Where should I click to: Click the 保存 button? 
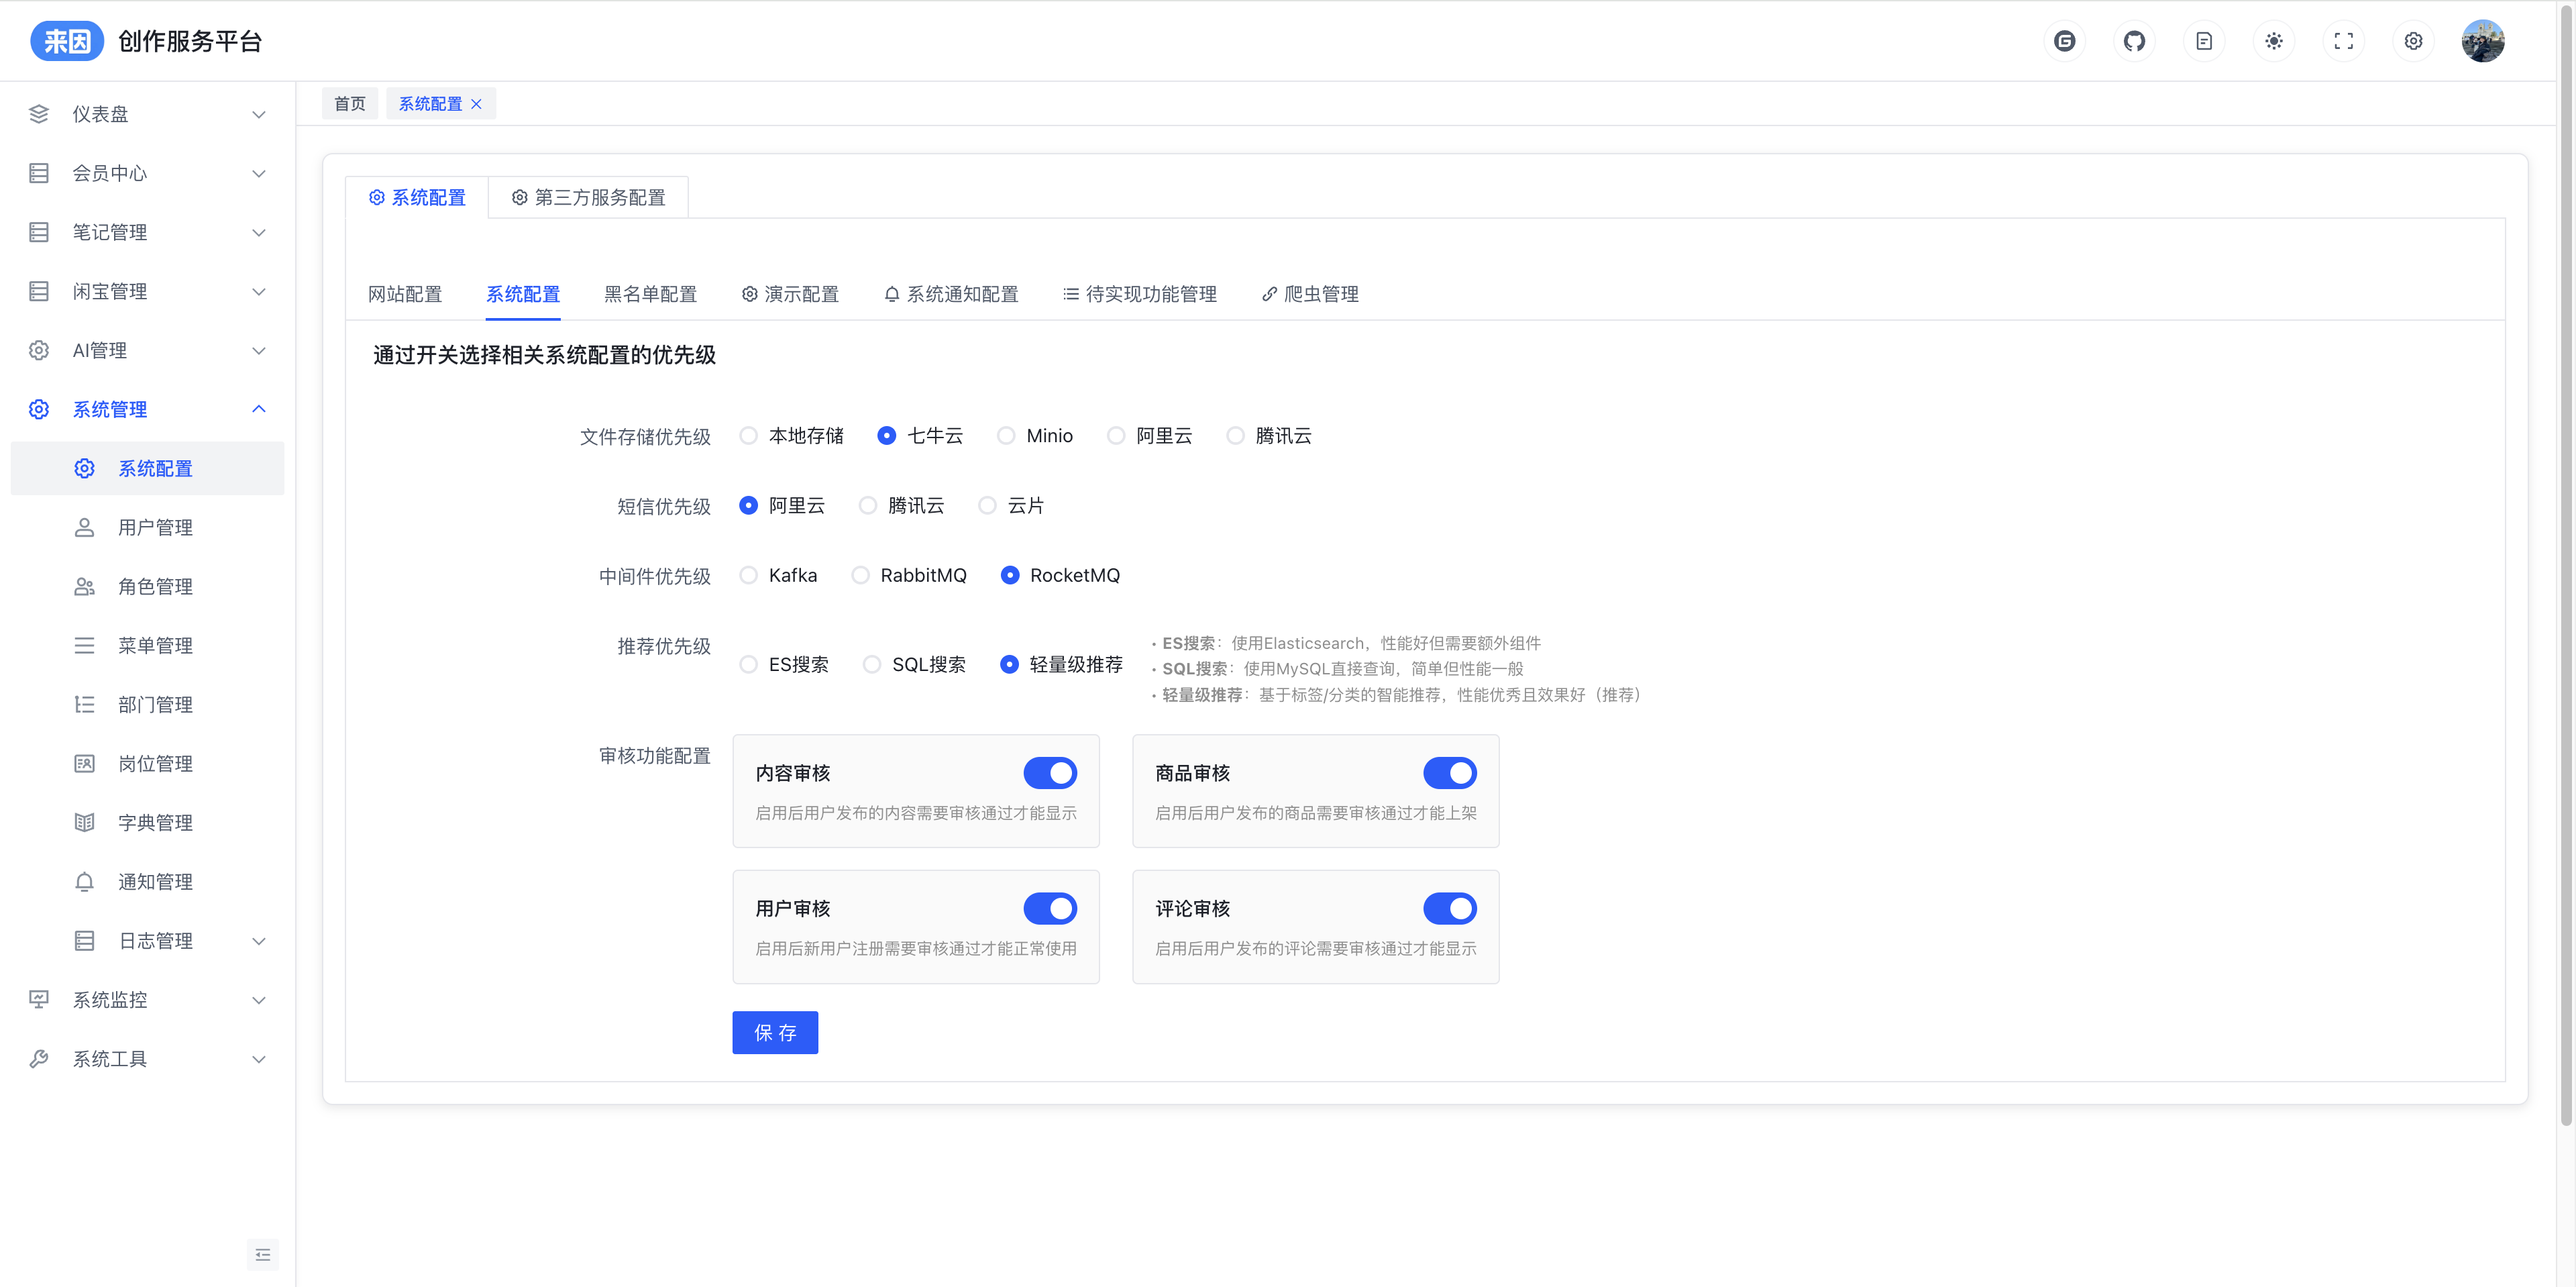775,1032
